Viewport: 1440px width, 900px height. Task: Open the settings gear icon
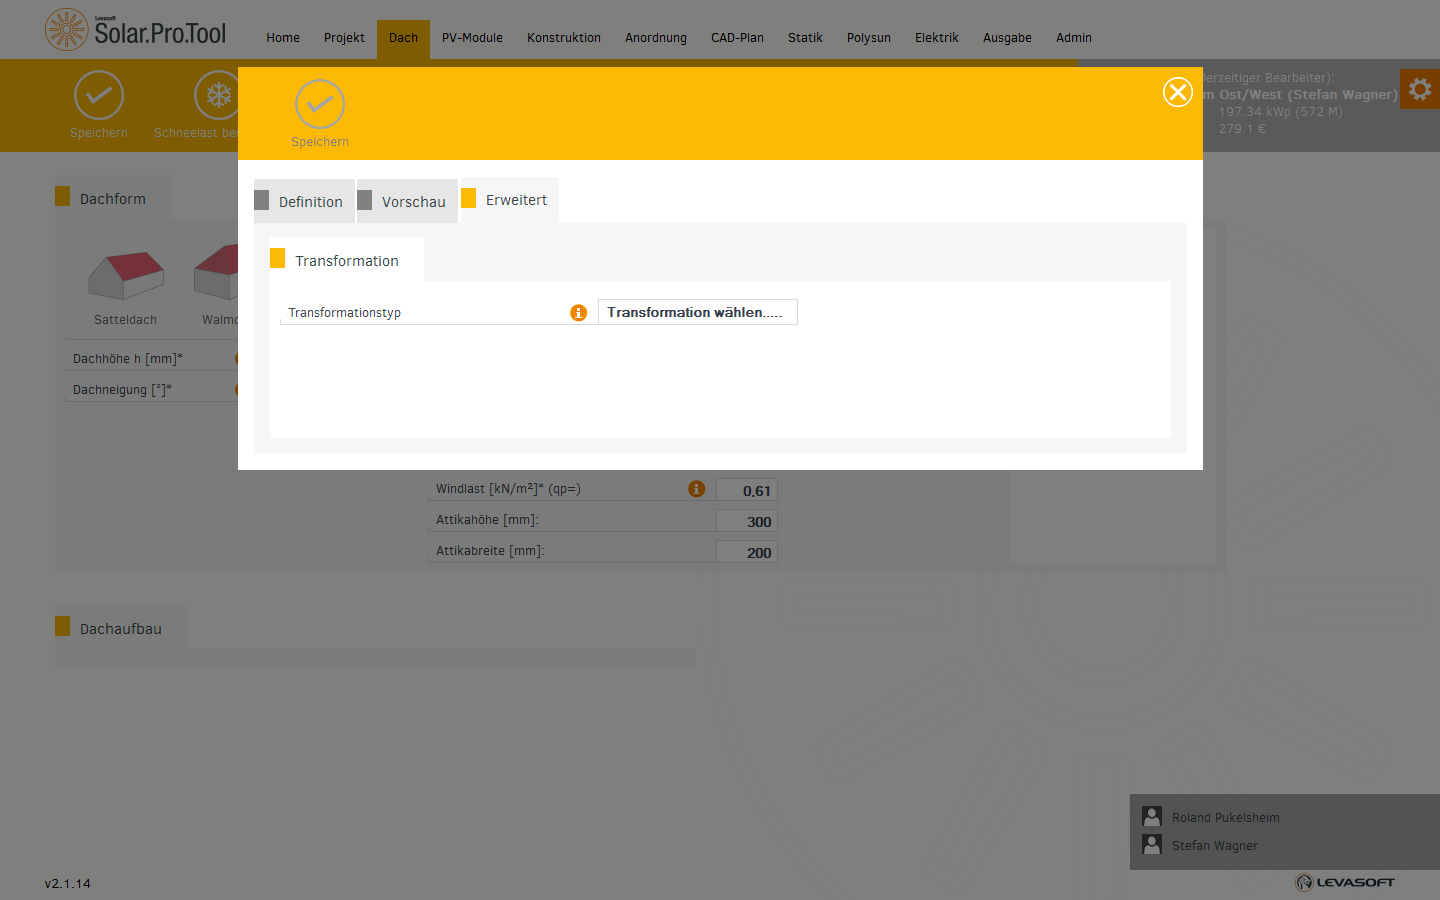[x=1420, y=90]
